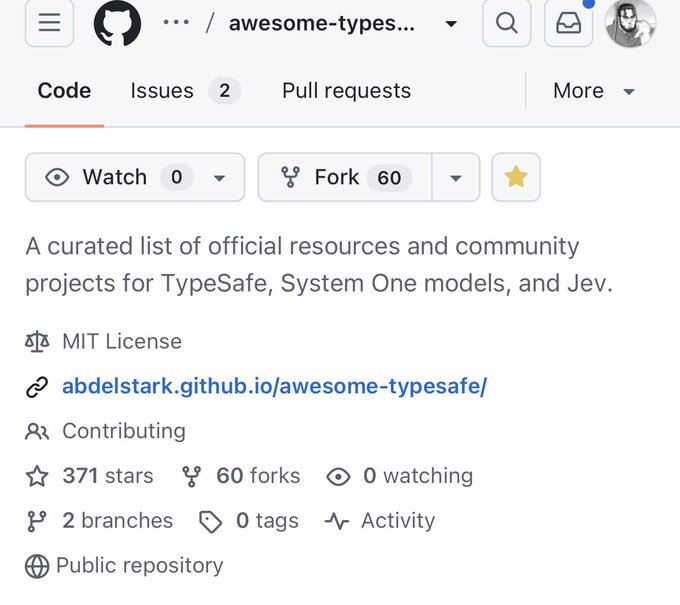
Task: Open the Fork options dropdown arrow
Action: pyautogui.click(x=456, y=177)
